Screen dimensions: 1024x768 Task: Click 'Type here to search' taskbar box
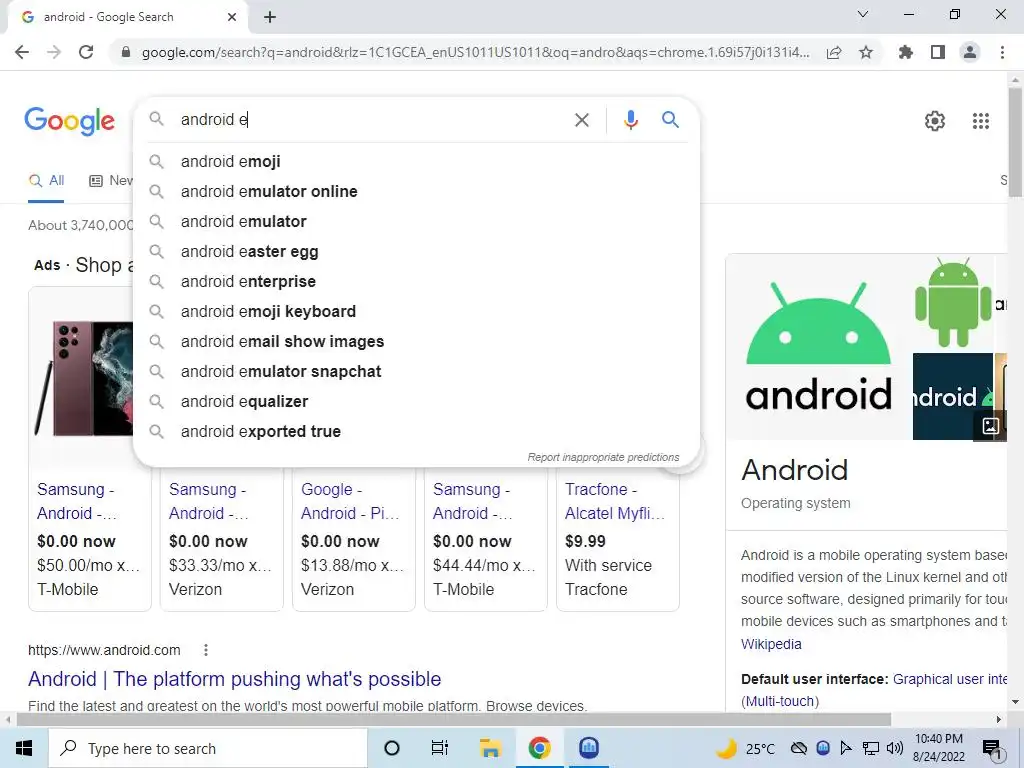(208, 748)
